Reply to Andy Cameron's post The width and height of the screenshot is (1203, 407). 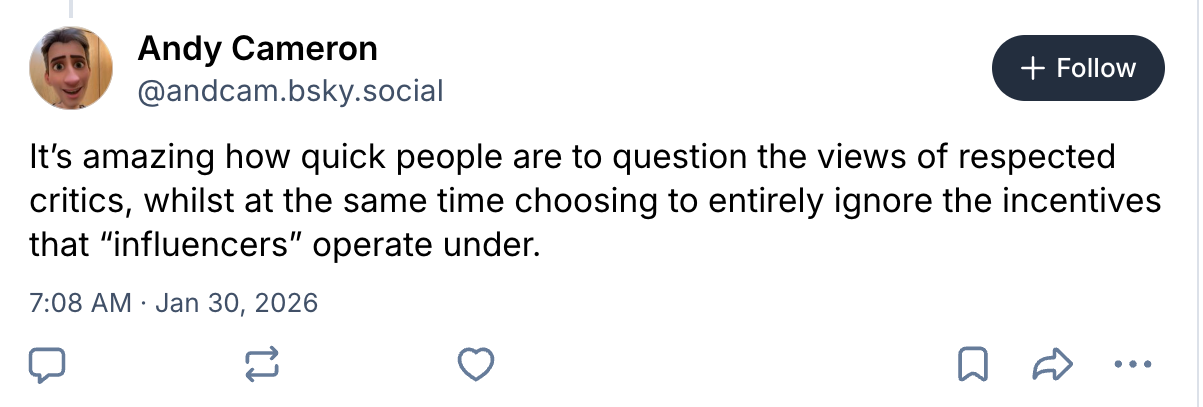tap(47, 366)
